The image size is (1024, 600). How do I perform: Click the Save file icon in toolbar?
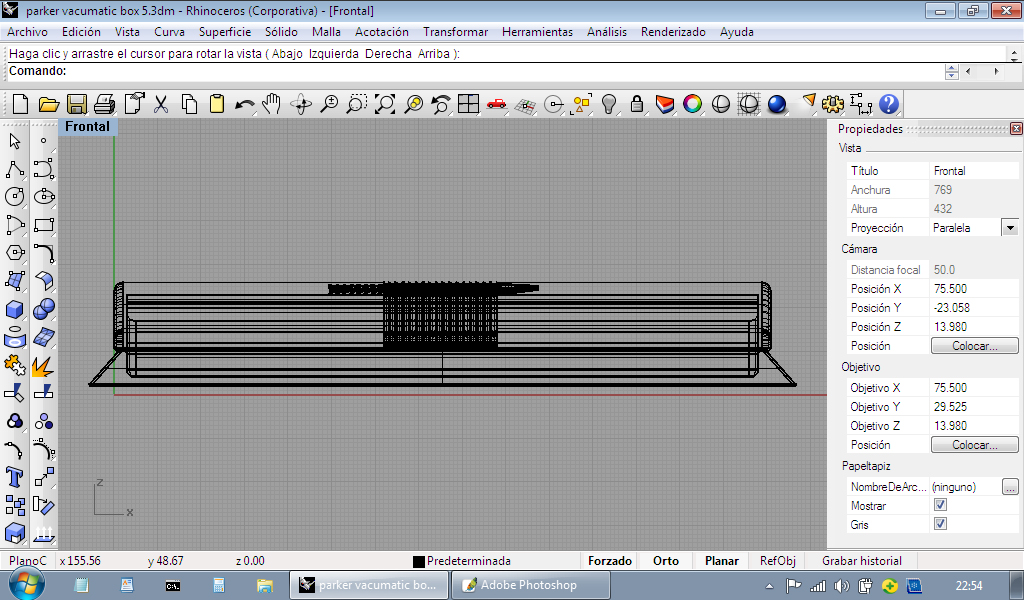pos(76,104)
